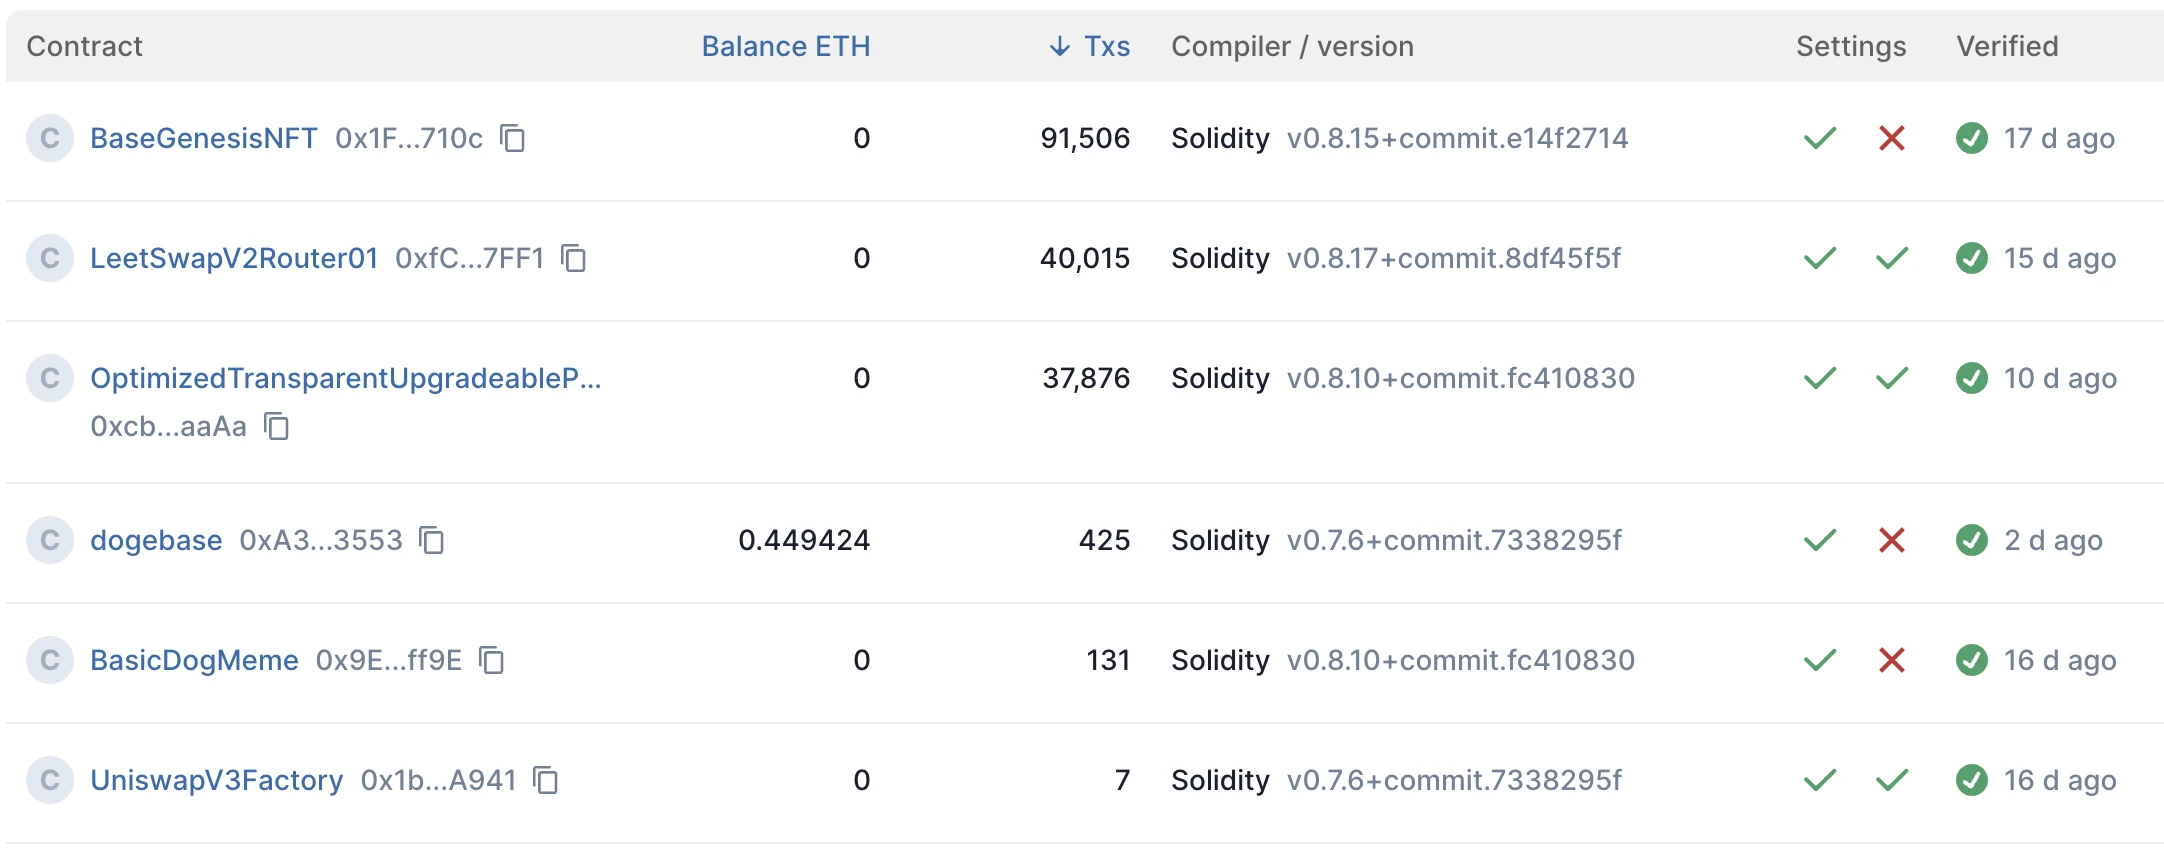Click the green verified badge for UniswapV3Factory
2164x852 pixels.
point(1971,780)
